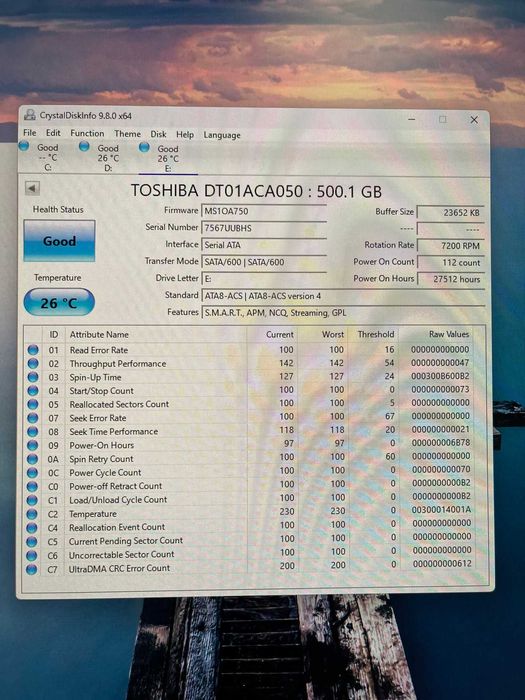Screen dimensions: 525x700
Task: Click the Read Error Rate attribute name
Action: tap(99, 350)
